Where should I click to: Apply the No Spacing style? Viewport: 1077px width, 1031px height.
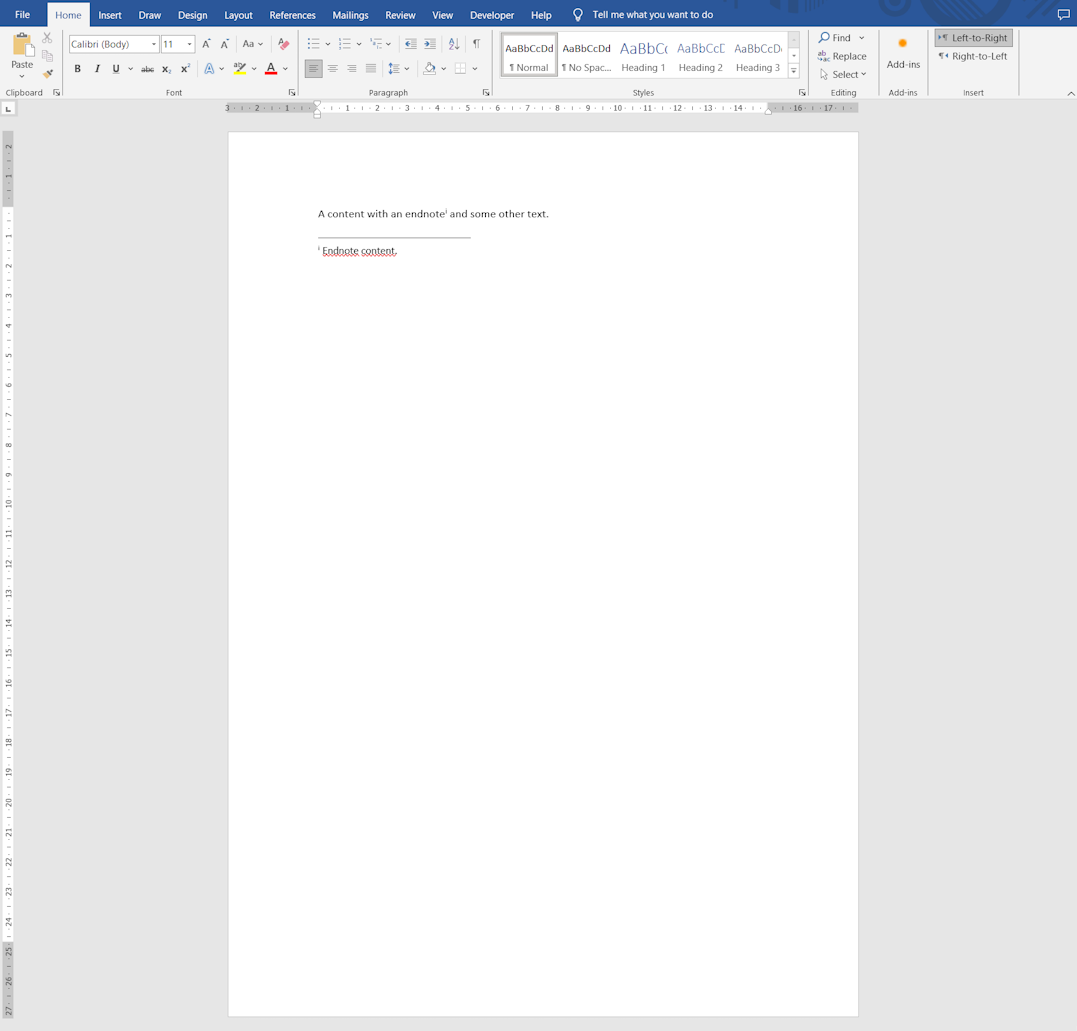click(586, 55)
